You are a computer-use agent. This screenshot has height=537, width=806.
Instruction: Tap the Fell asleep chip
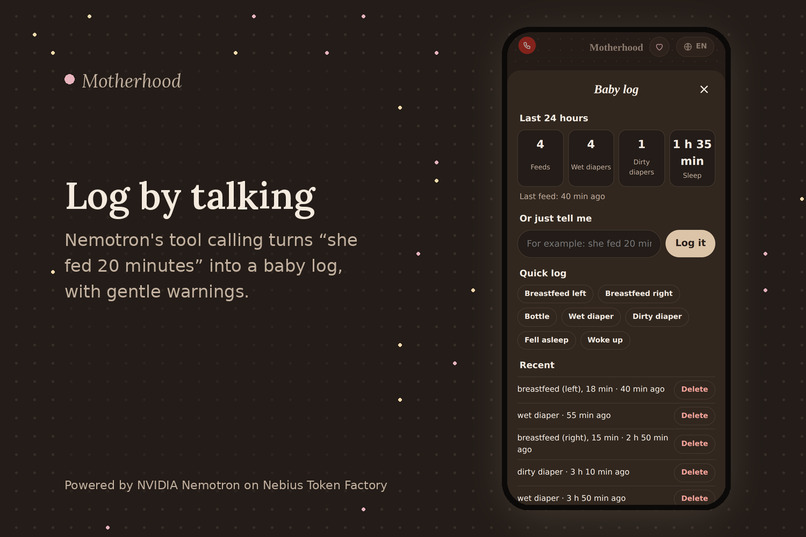point(546,340)
